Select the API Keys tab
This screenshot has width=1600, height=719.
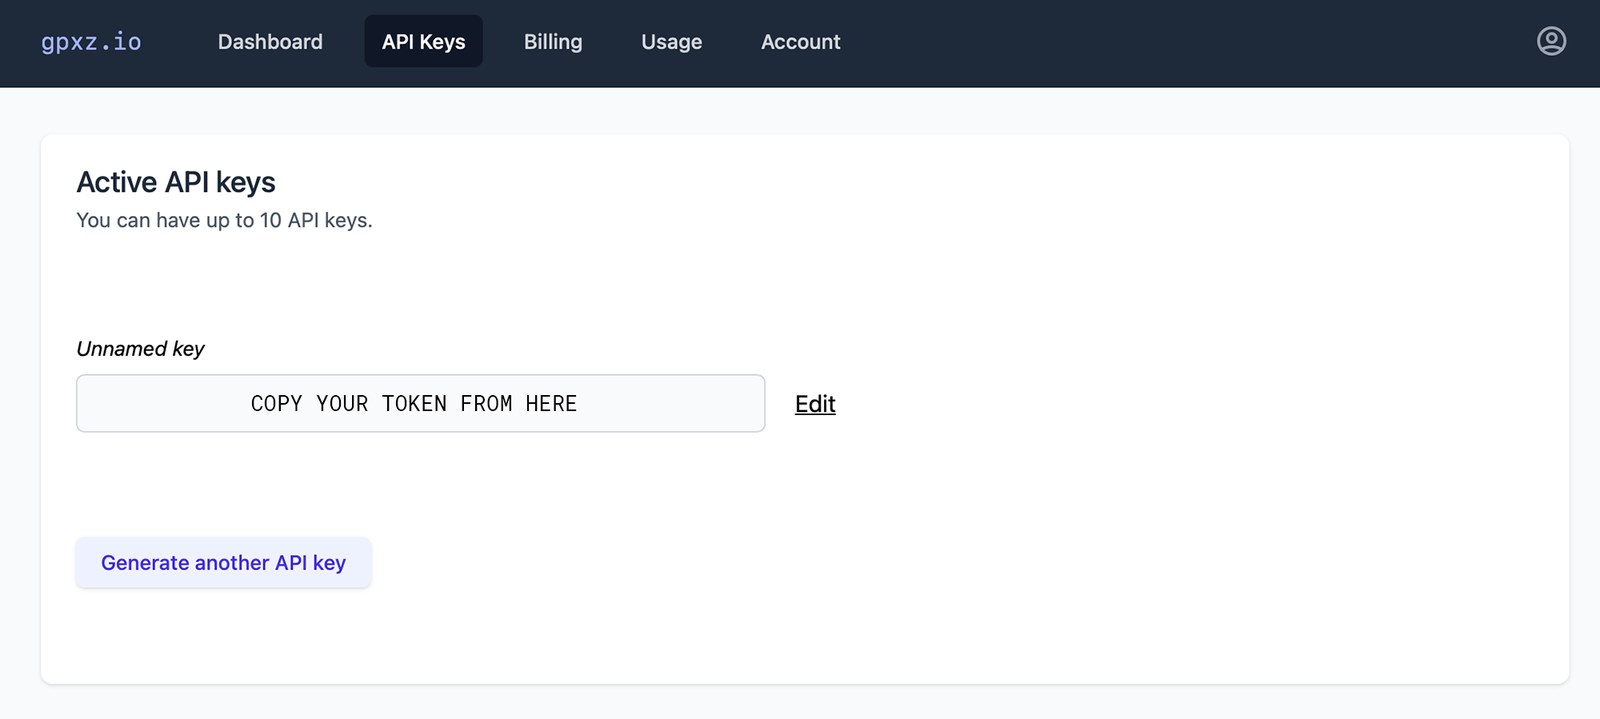point(424,42)
